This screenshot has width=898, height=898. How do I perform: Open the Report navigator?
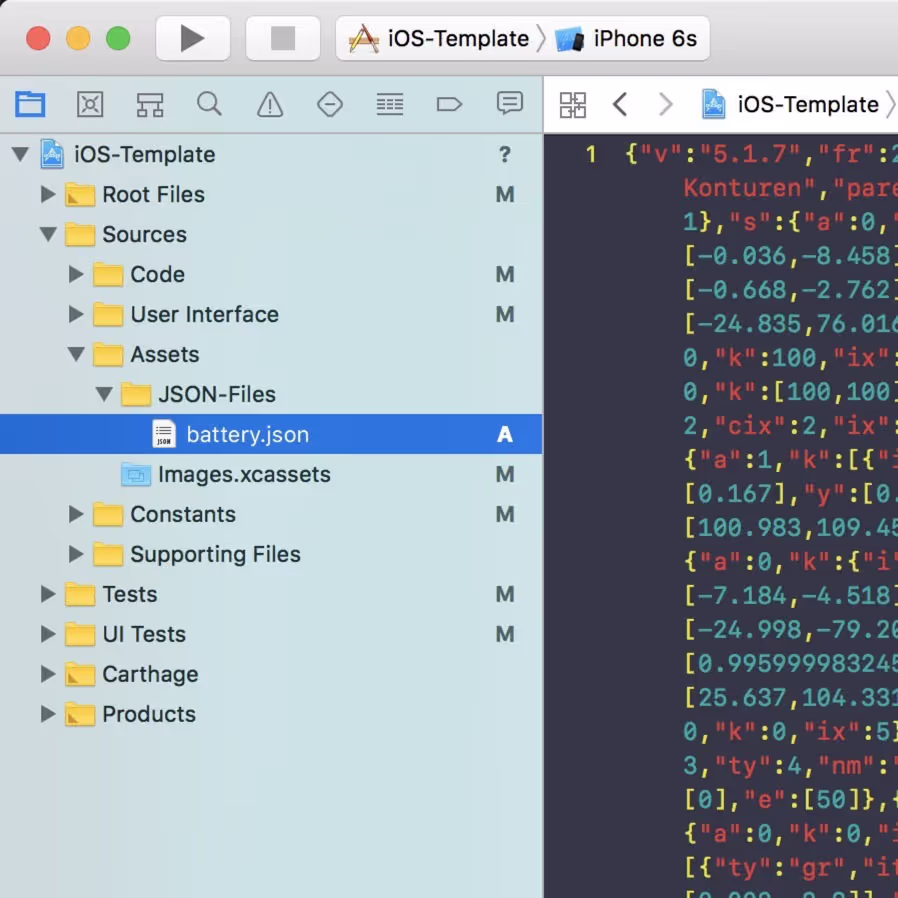tap(509, 104)
